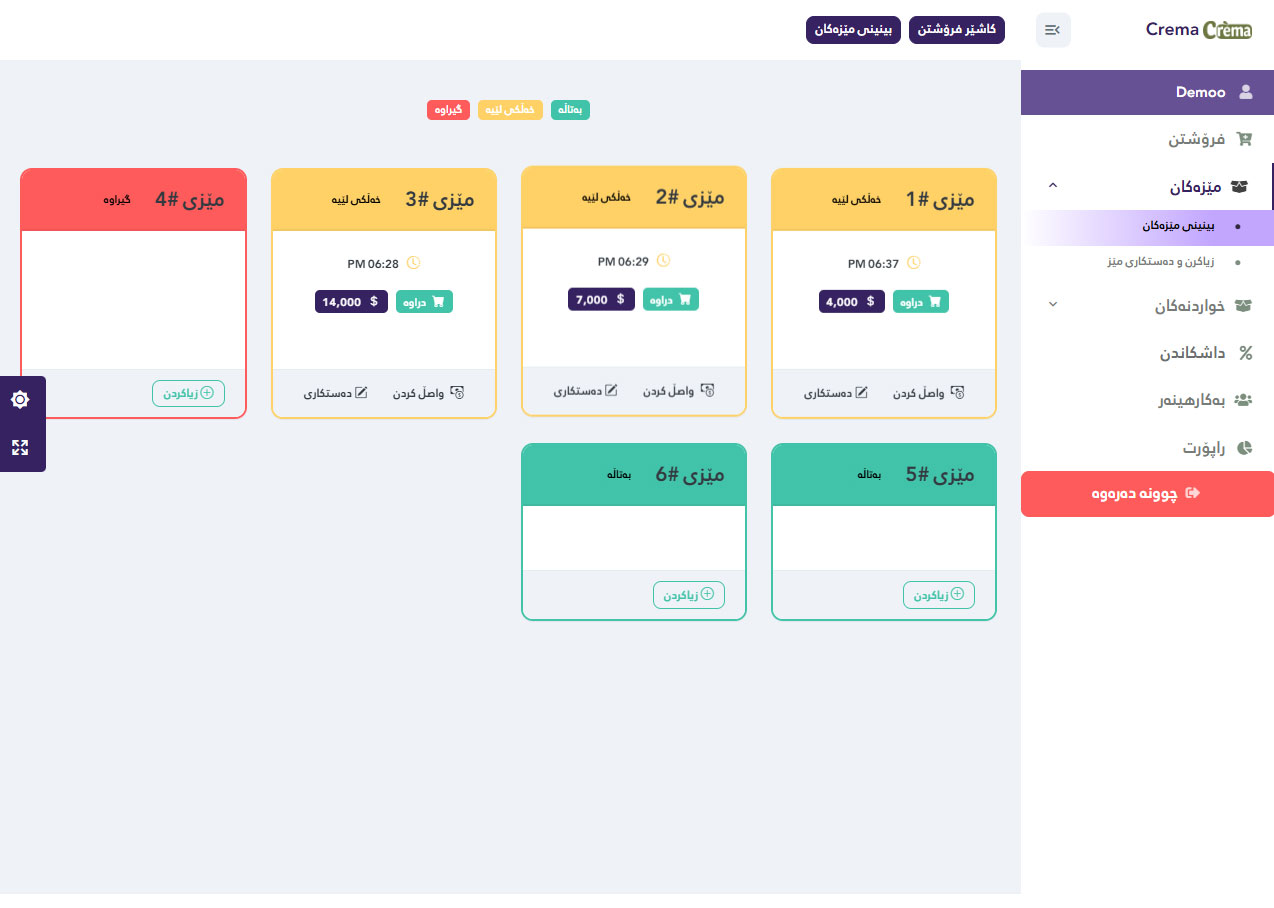Click زیاکردن on table #5
Image resolution: width=1274 pixels, height=908 pixels.
(x=938, y=595)
